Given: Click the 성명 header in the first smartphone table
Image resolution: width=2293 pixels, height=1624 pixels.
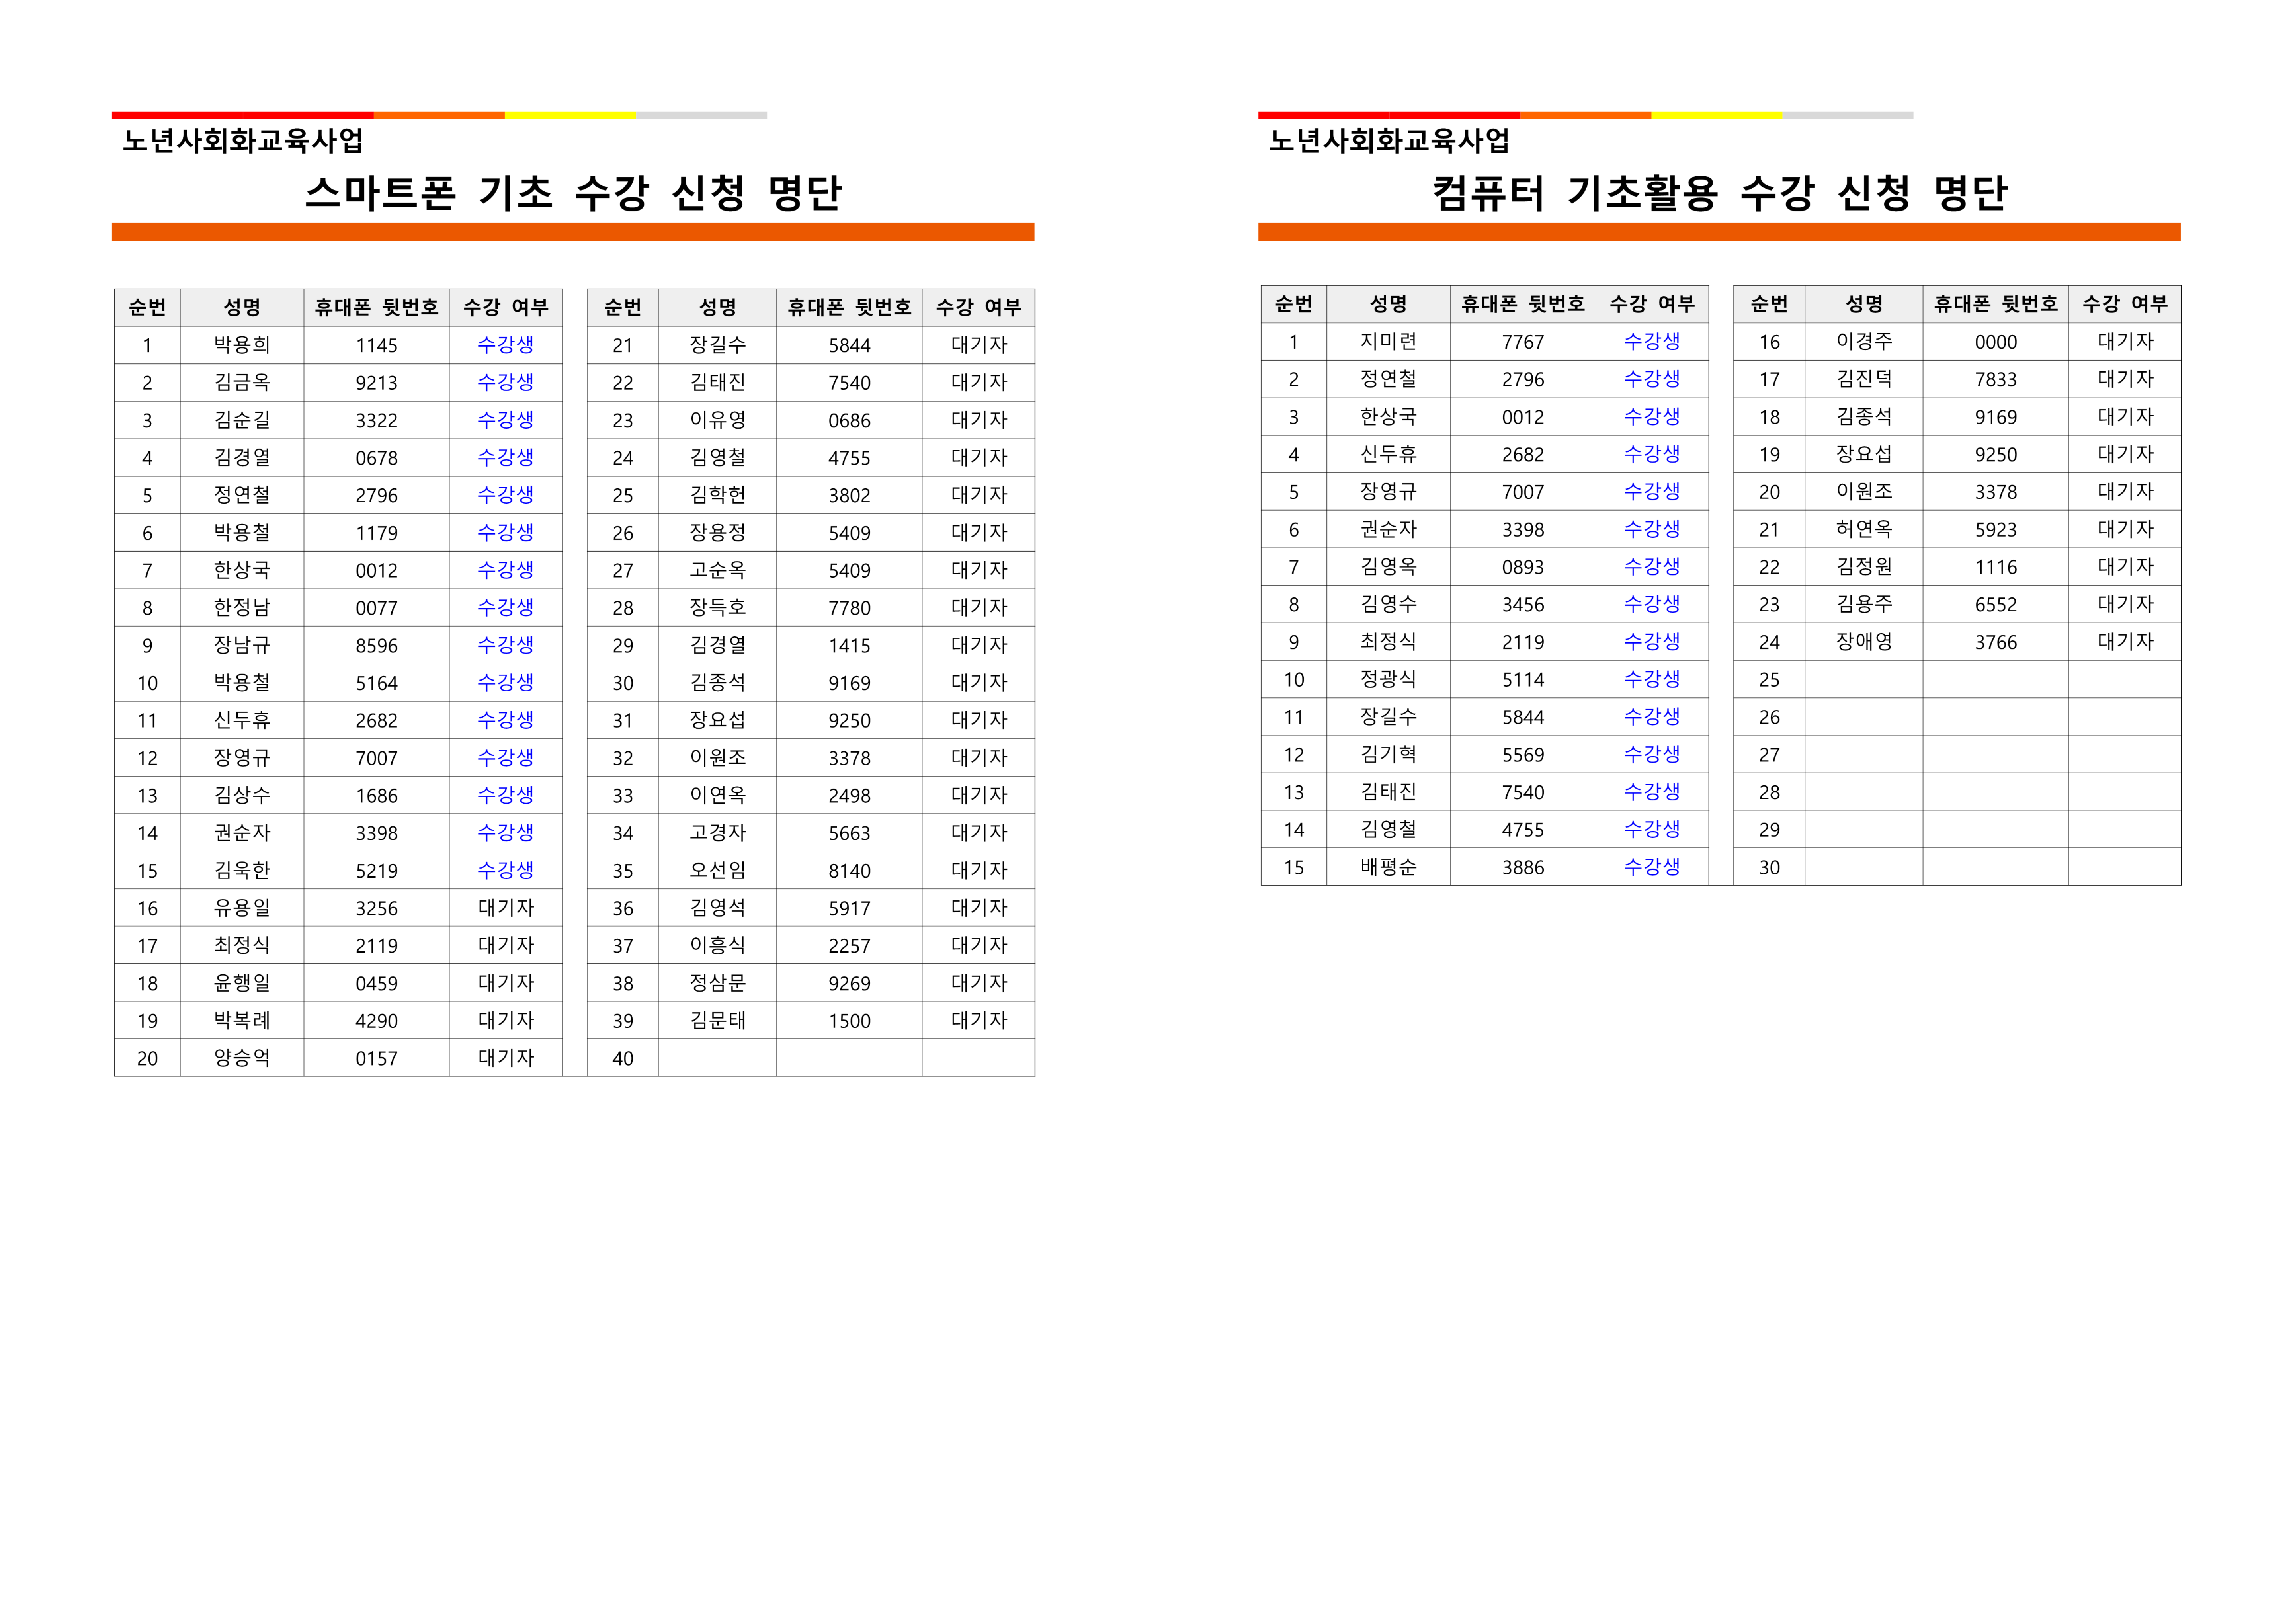Looking at the screenshot, I should [242, 307].
